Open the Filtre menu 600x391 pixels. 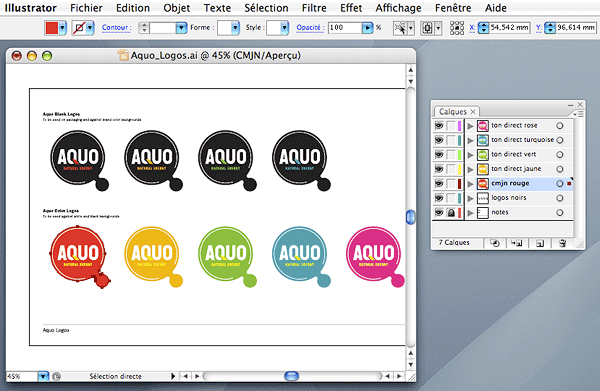(x=314, y=8)
